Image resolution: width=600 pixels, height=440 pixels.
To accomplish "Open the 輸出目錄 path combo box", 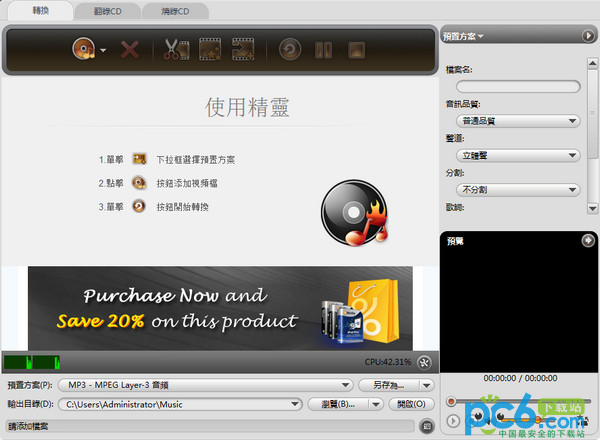I will point(180,404).
